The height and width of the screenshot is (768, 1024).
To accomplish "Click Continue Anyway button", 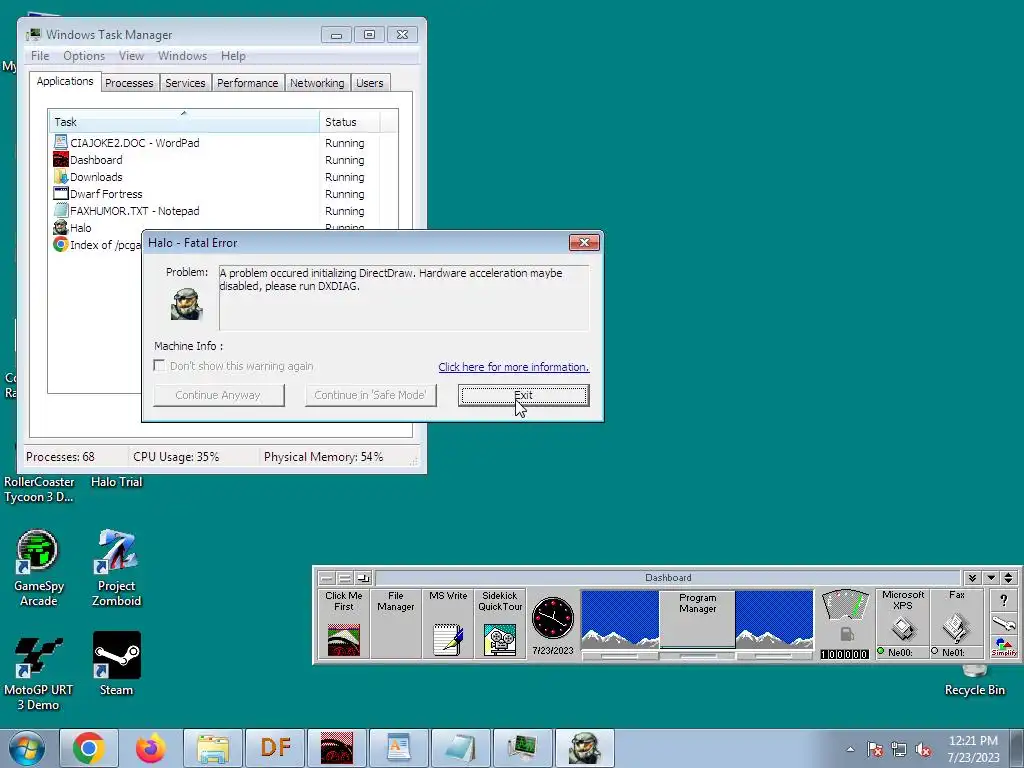I will click(219, 395).
